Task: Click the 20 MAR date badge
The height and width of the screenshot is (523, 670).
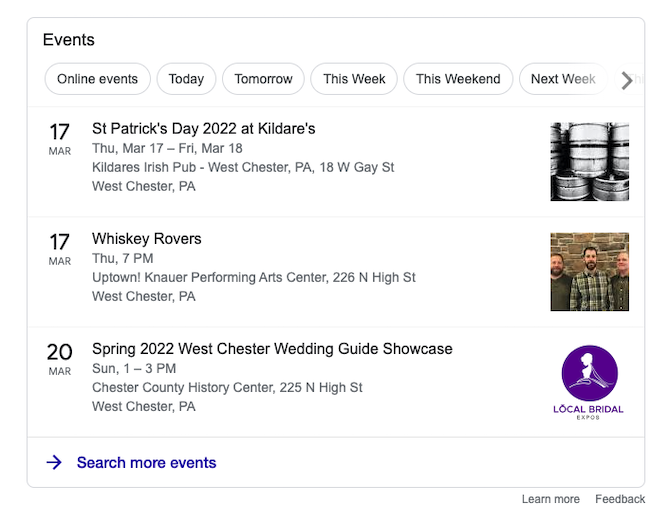Action: click(60, 359)
